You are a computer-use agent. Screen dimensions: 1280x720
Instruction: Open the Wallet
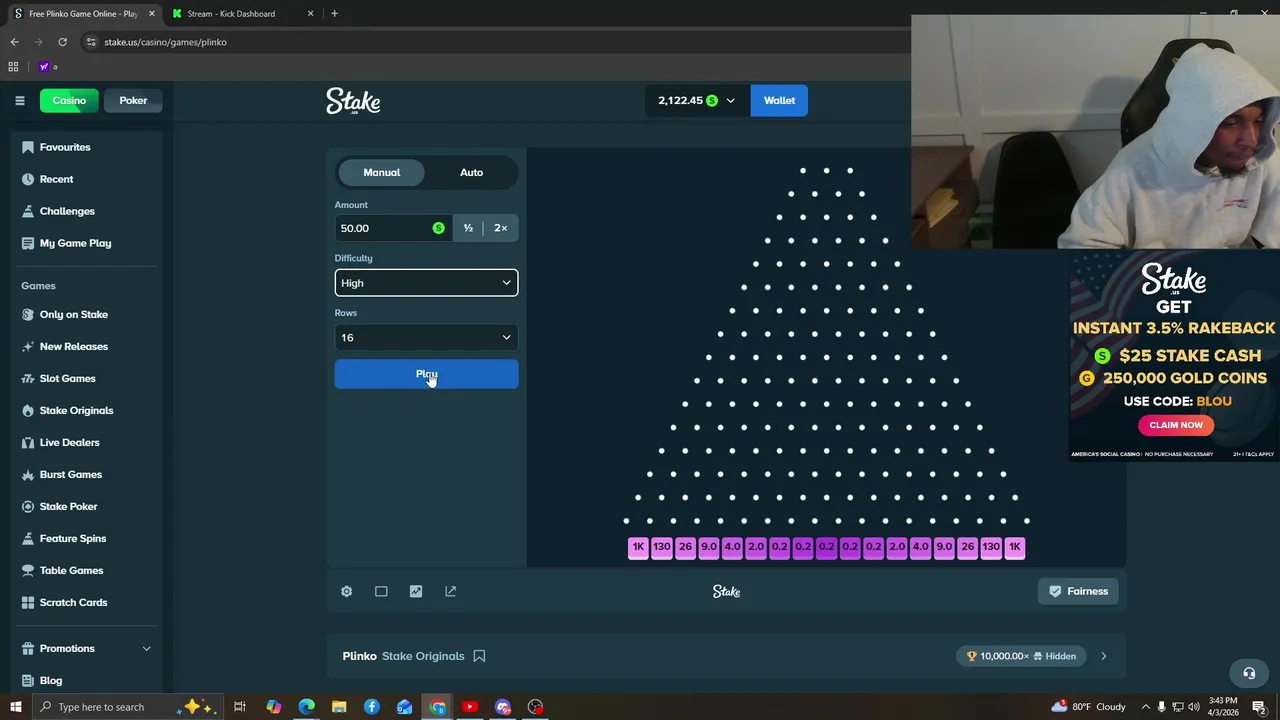click(x=779, y=100)
